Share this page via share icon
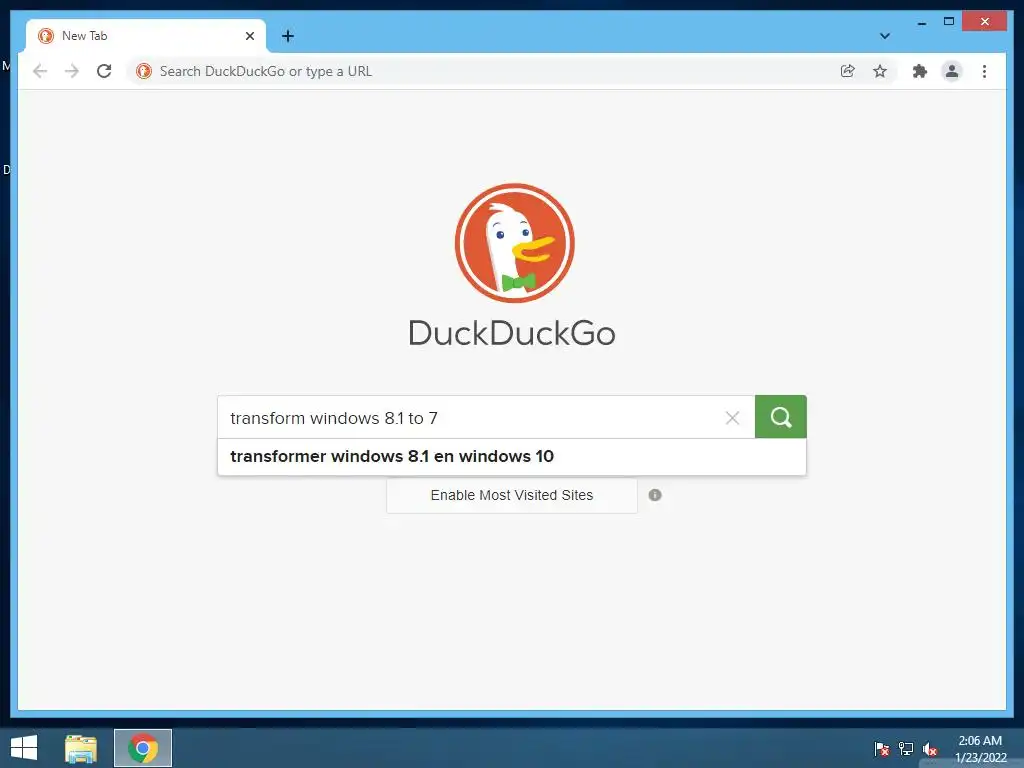This screenshot has height=768, width=1024. pyautogui.click(x=848, y=71)
